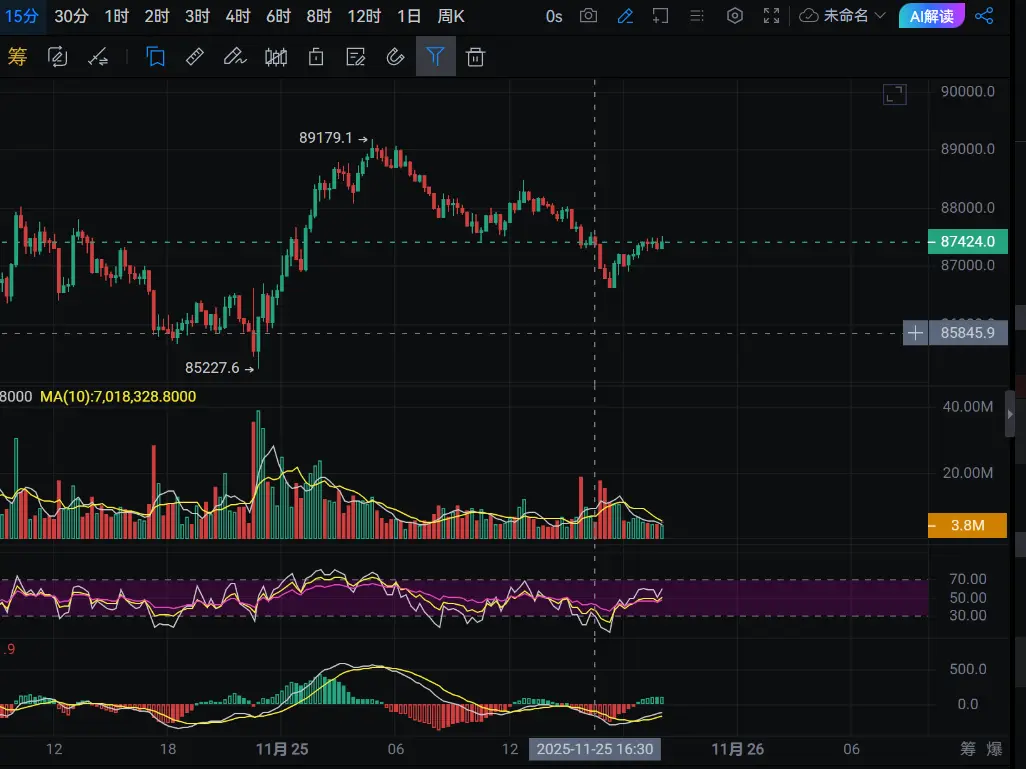
Task: Delete drawings with trash icon
Action: click(x=476, y=58)
